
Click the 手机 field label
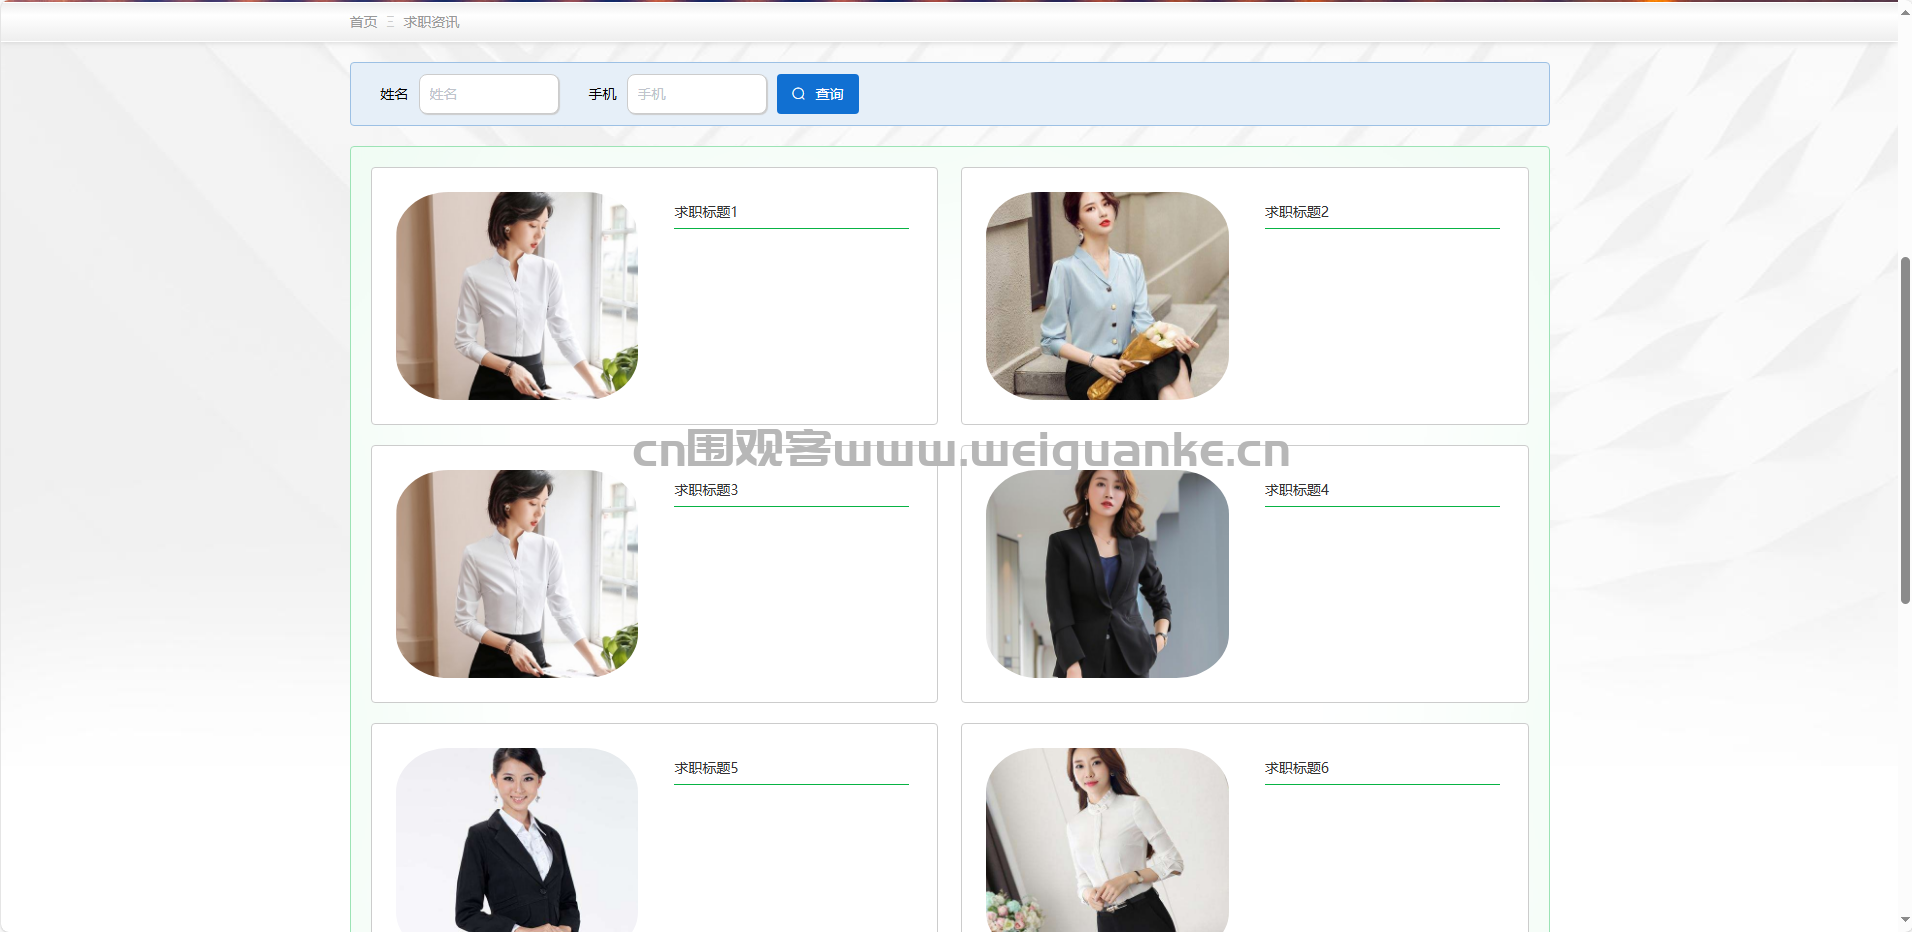pos(602,94)
